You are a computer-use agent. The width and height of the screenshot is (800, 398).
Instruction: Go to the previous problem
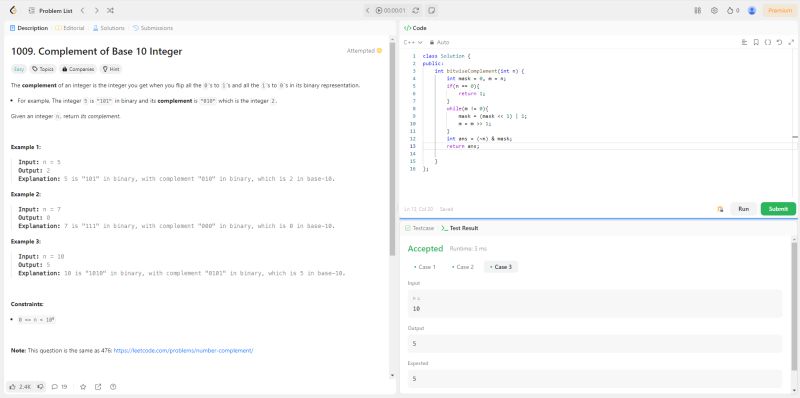pyautogui.click(x=83, y=10)
